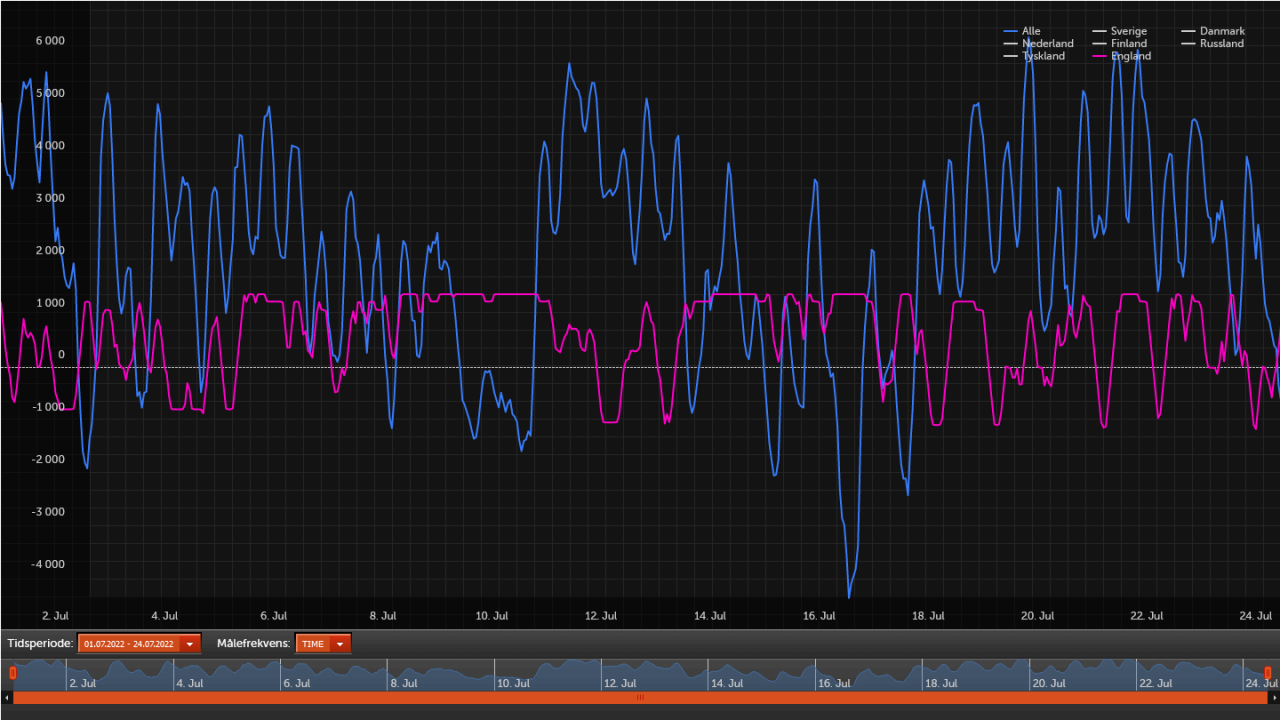1280x720 pixels.
Task: Click the Danmark legend line icon
Action: coord(1188,31)
